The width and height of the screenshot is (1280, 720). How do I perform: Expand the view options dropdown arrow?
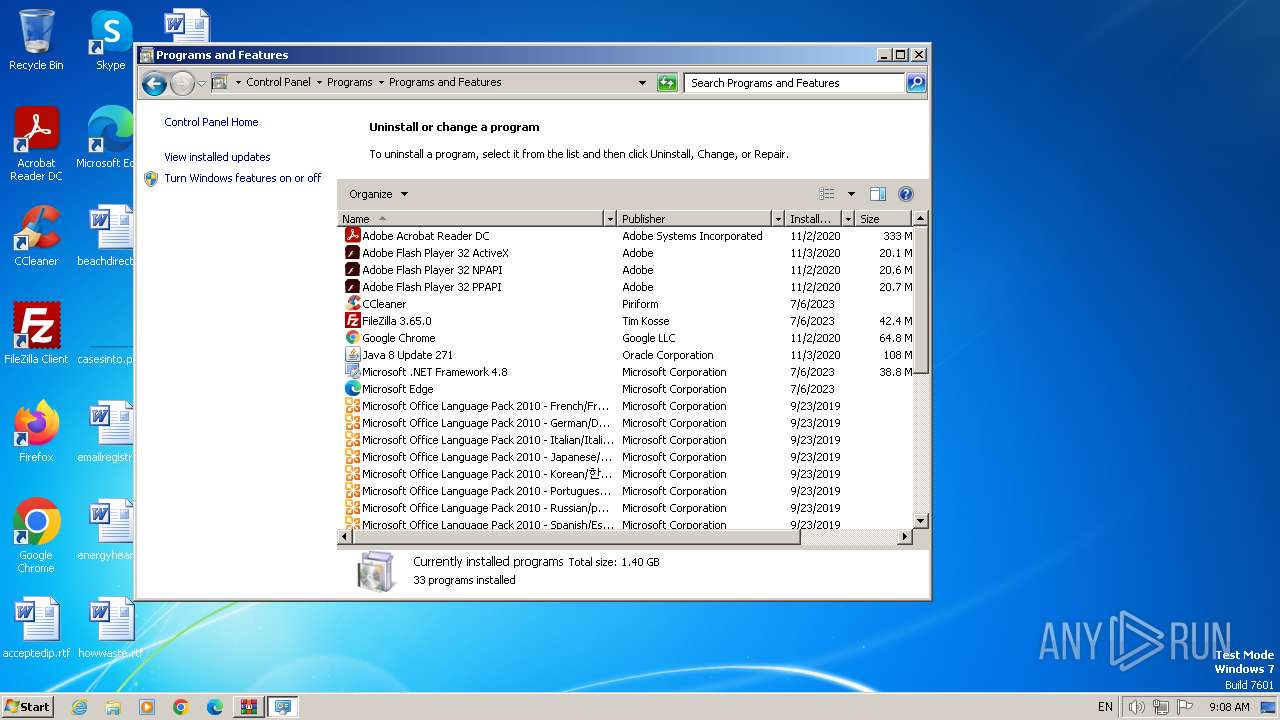click(x=851, y=194)
